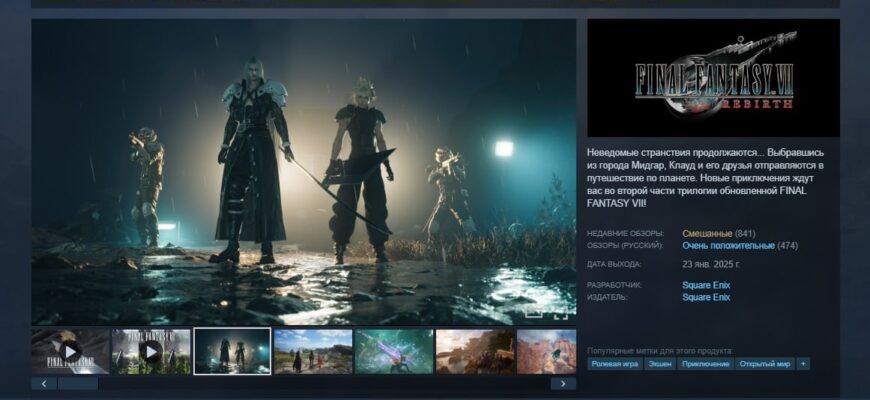The width and height of the screenshot is (870, 400).
Task: Click the thumbnail strip scrollbar handle
Action: pos(78,383)
